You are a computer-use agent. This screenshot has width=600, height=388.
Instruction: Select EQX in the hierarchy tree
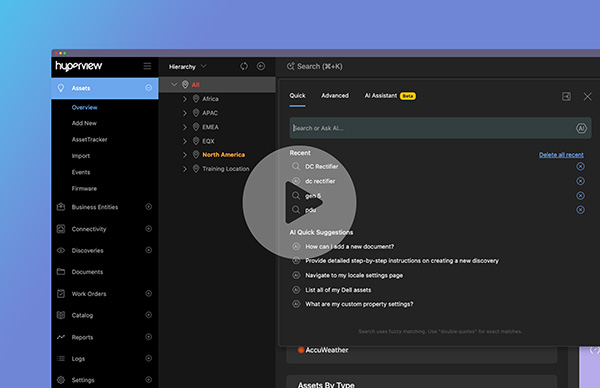point(208,141)
